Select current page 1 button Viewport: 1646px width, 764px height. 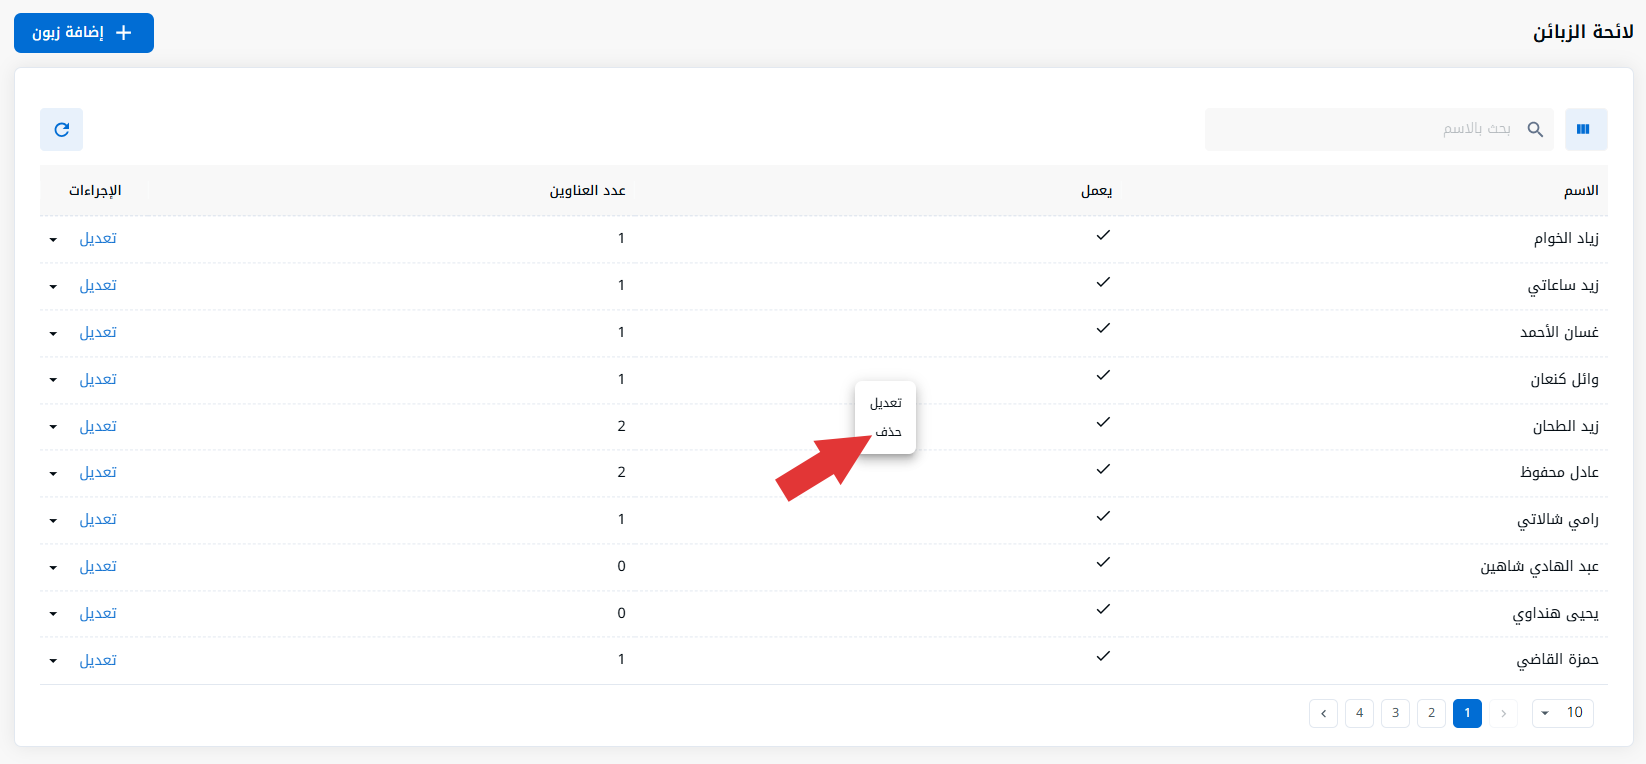tap(1467, 713)
